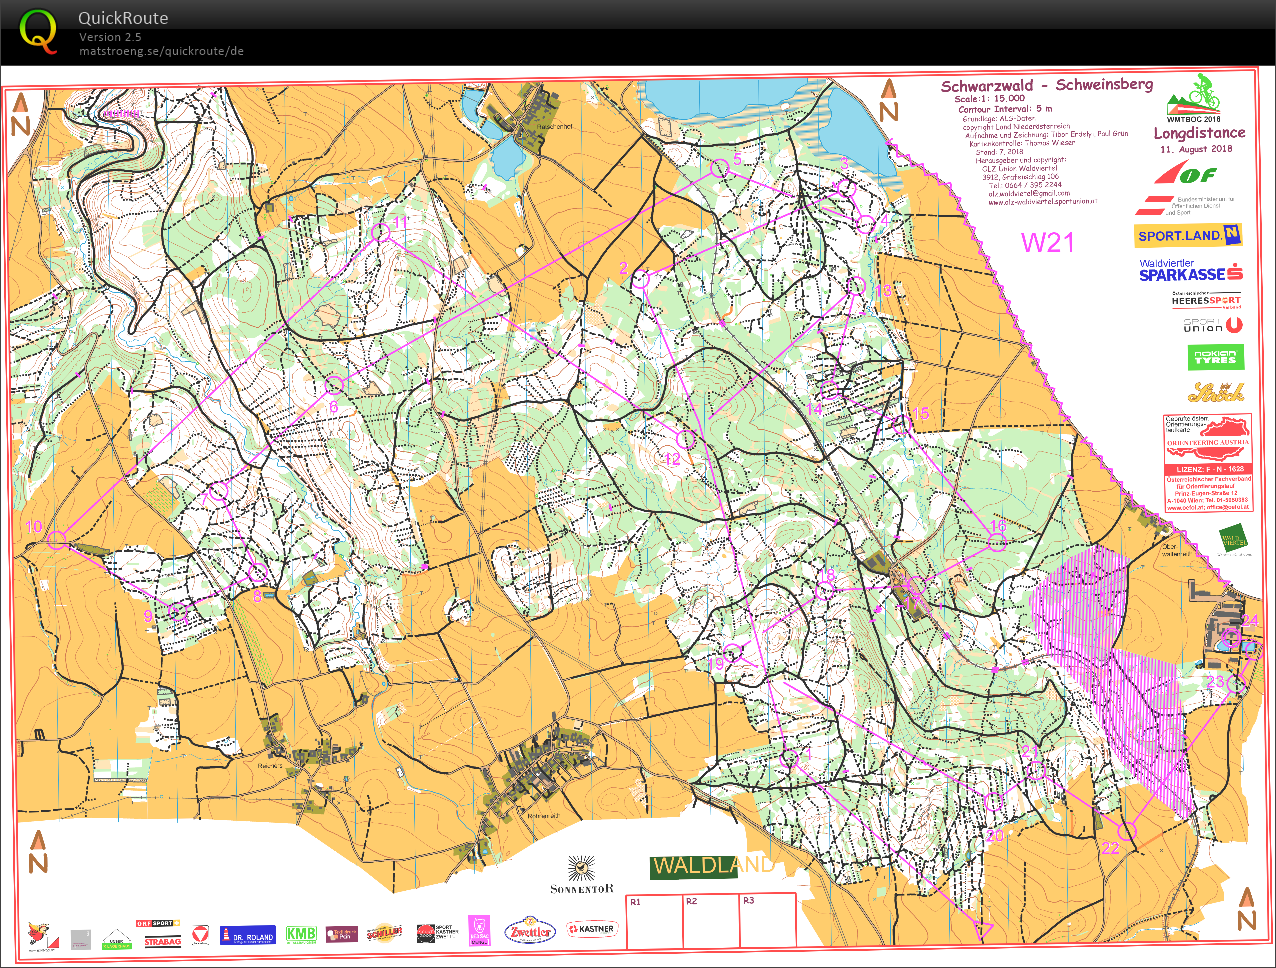Click the QuickRoute Q logo

[x=38, y=32]
